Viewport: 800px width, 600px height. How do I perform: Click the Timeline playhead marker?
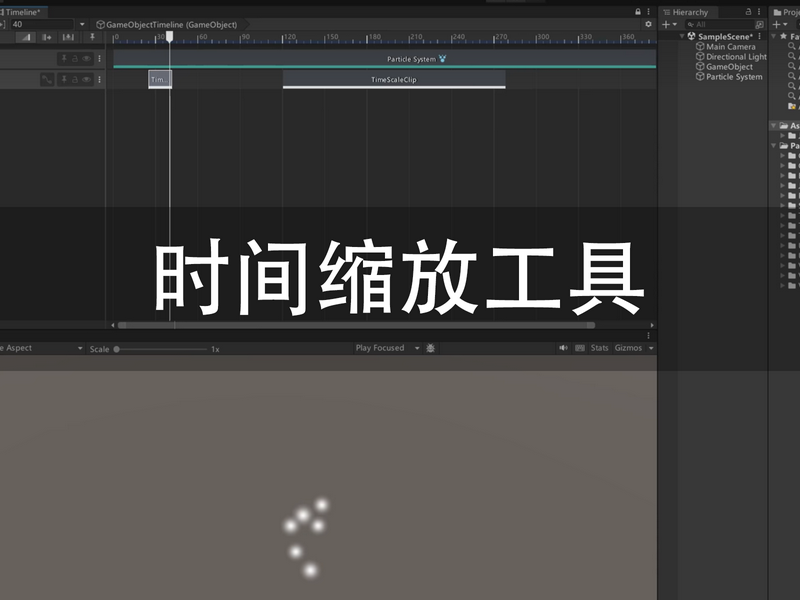tap(169, 36)
